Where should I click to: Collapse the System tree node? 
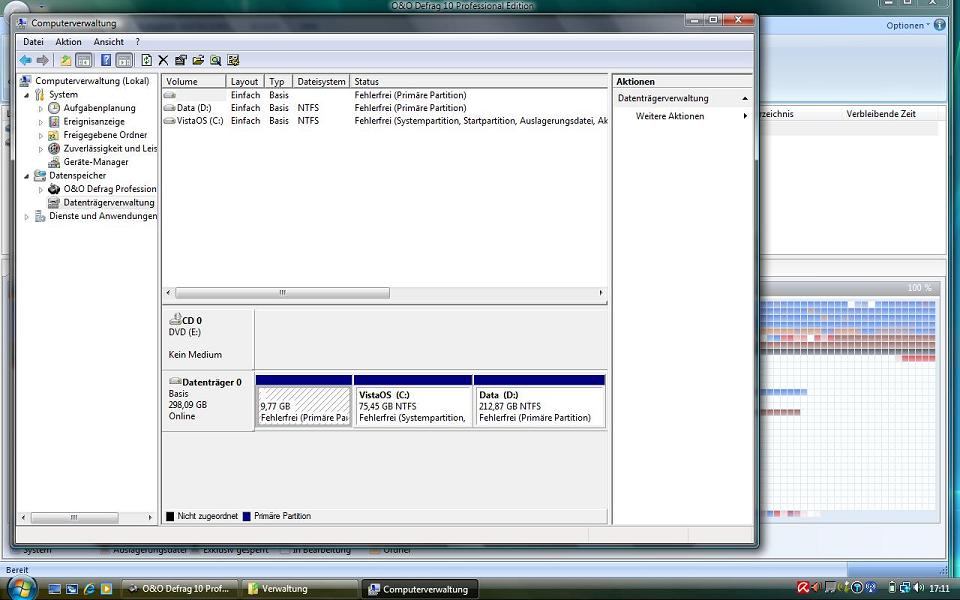pos(26,95)
